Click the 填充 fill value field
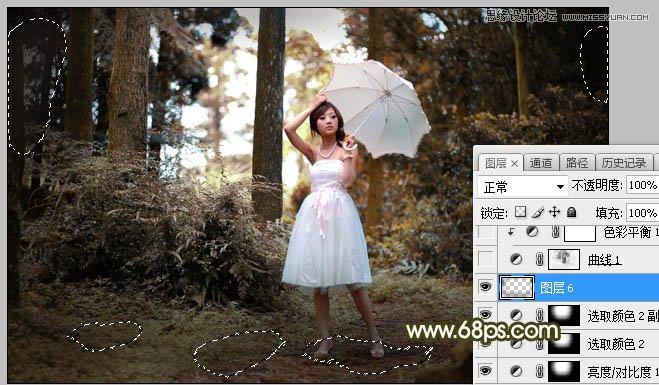The width and height of the screenshot is (659, 385). 643,213
